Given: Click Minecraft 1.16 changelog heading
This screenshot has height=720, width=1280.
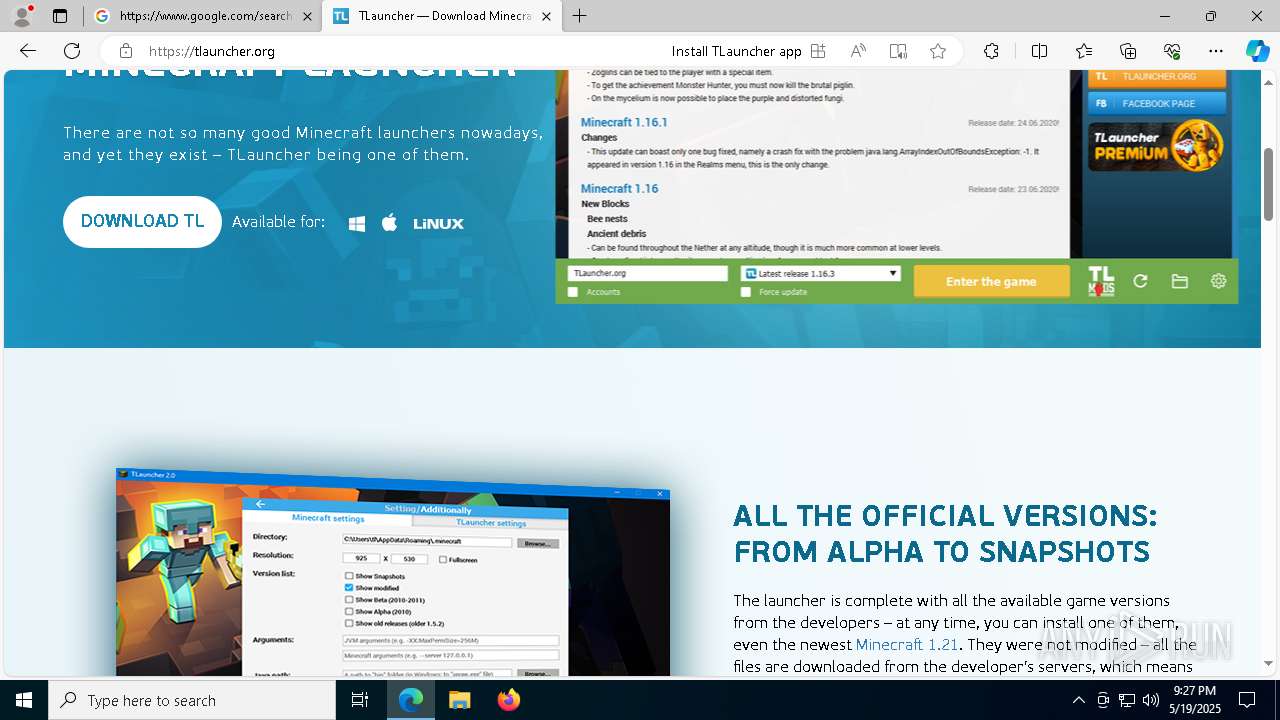Looking at the screenshot, I should click(x=620, y=188).
